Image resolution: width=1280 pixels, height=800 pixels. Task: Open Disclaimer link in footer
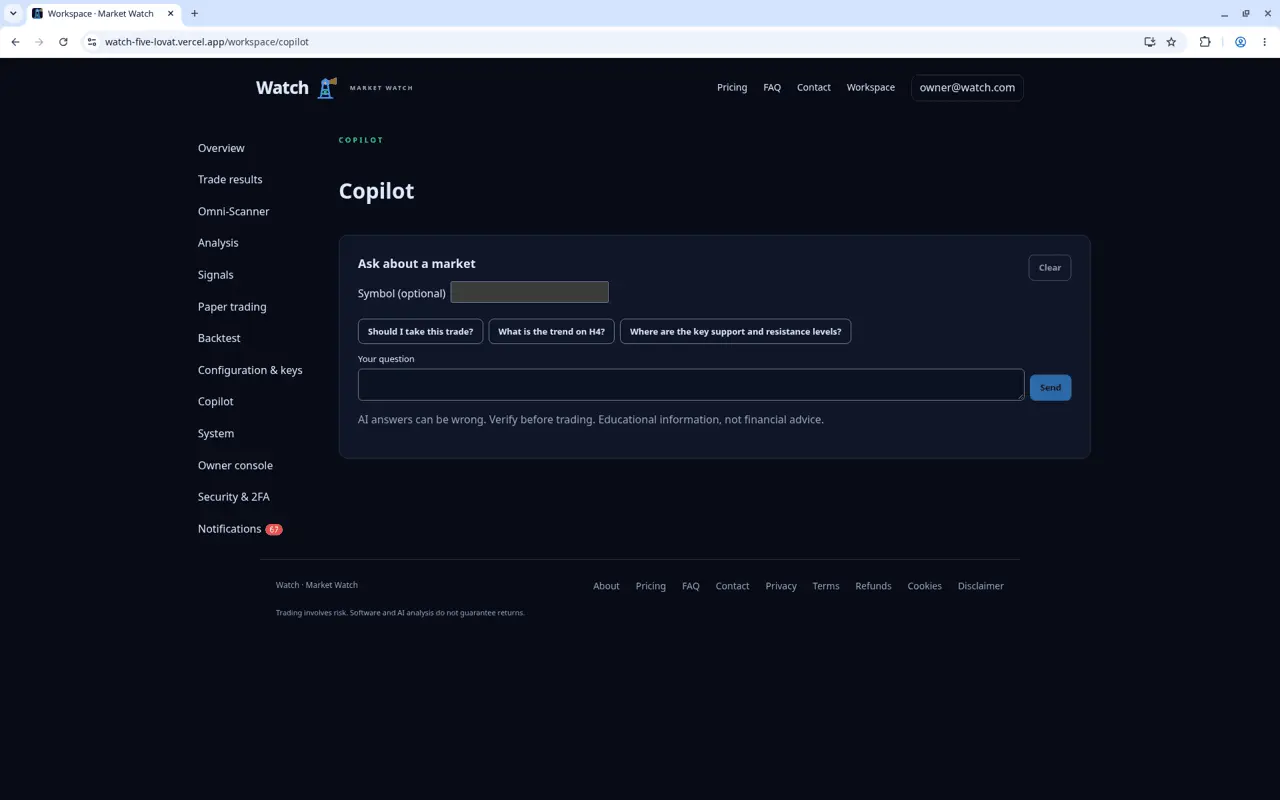click(981, 586)
